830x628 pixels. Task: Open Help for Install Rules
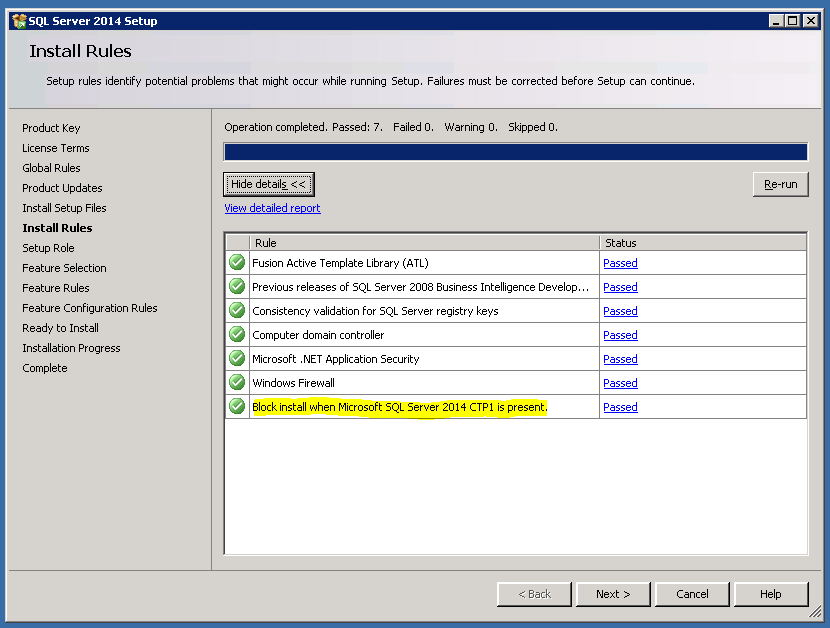(770, 594)
